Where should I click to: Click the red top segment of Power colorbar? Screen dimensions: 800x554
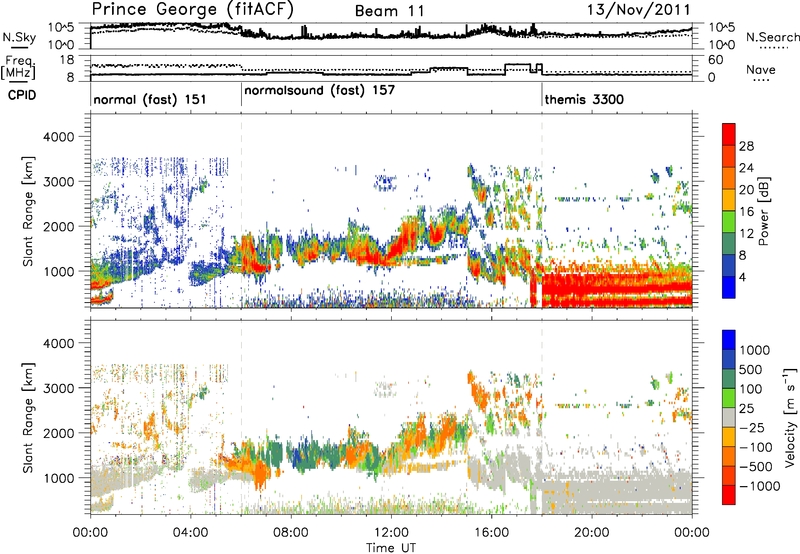tap(729, 134)
